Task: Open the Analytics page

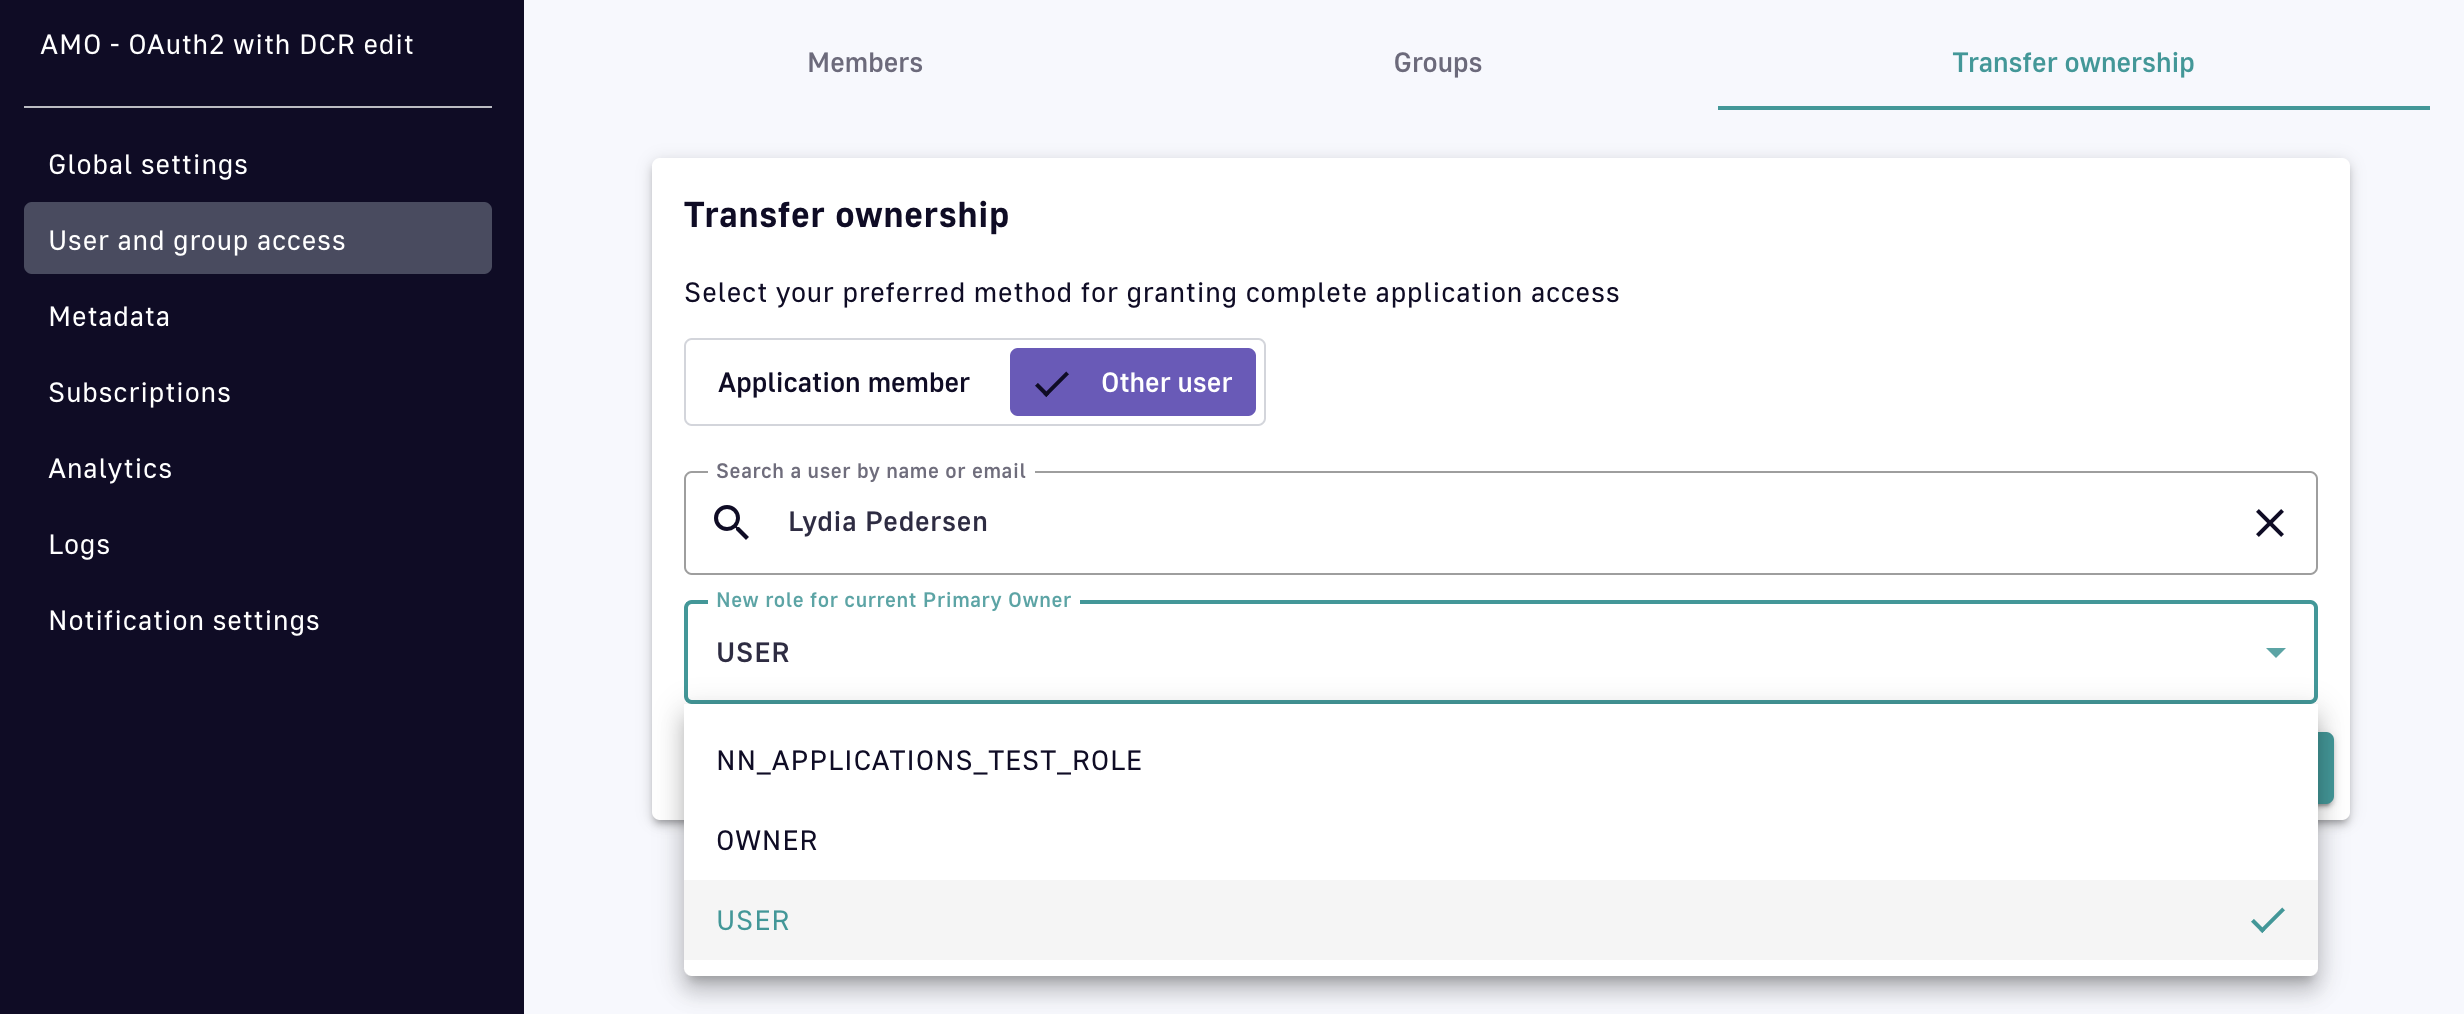Action: point(110,469)
